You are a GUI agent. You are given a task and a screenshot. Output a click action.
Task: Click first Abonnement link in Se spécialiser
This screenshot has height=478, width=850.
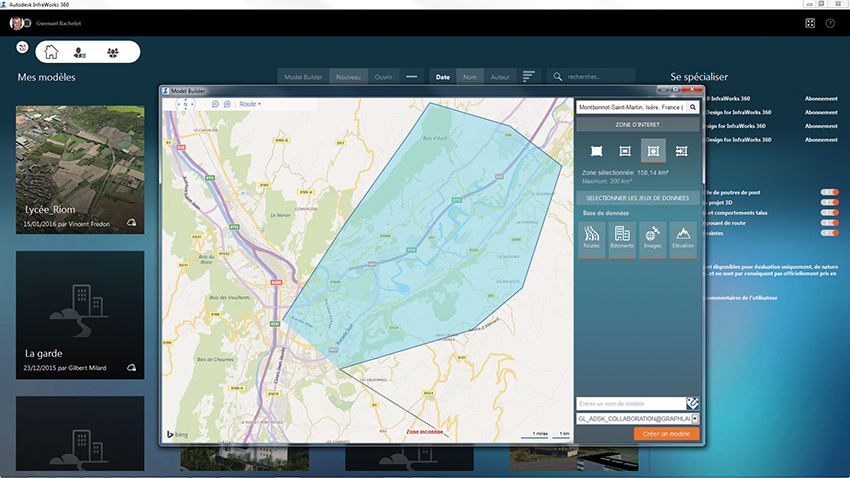pos(821,99)
